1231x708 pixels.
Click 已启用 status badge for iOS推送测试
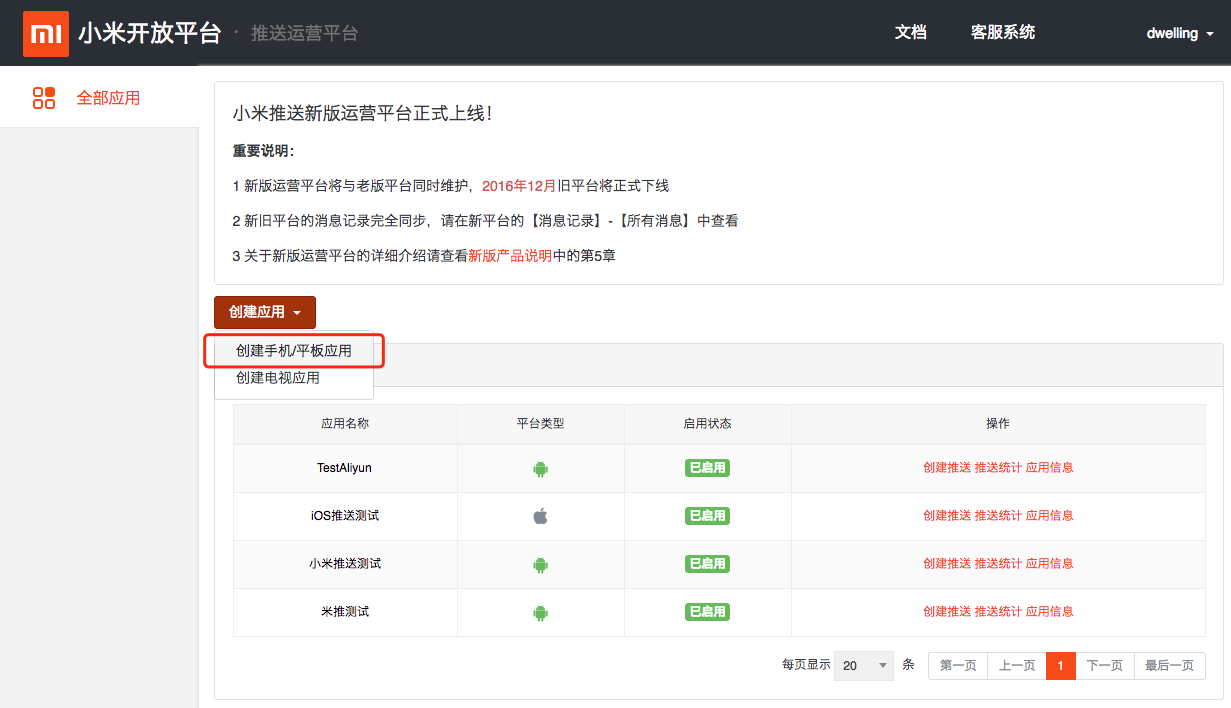707,516
